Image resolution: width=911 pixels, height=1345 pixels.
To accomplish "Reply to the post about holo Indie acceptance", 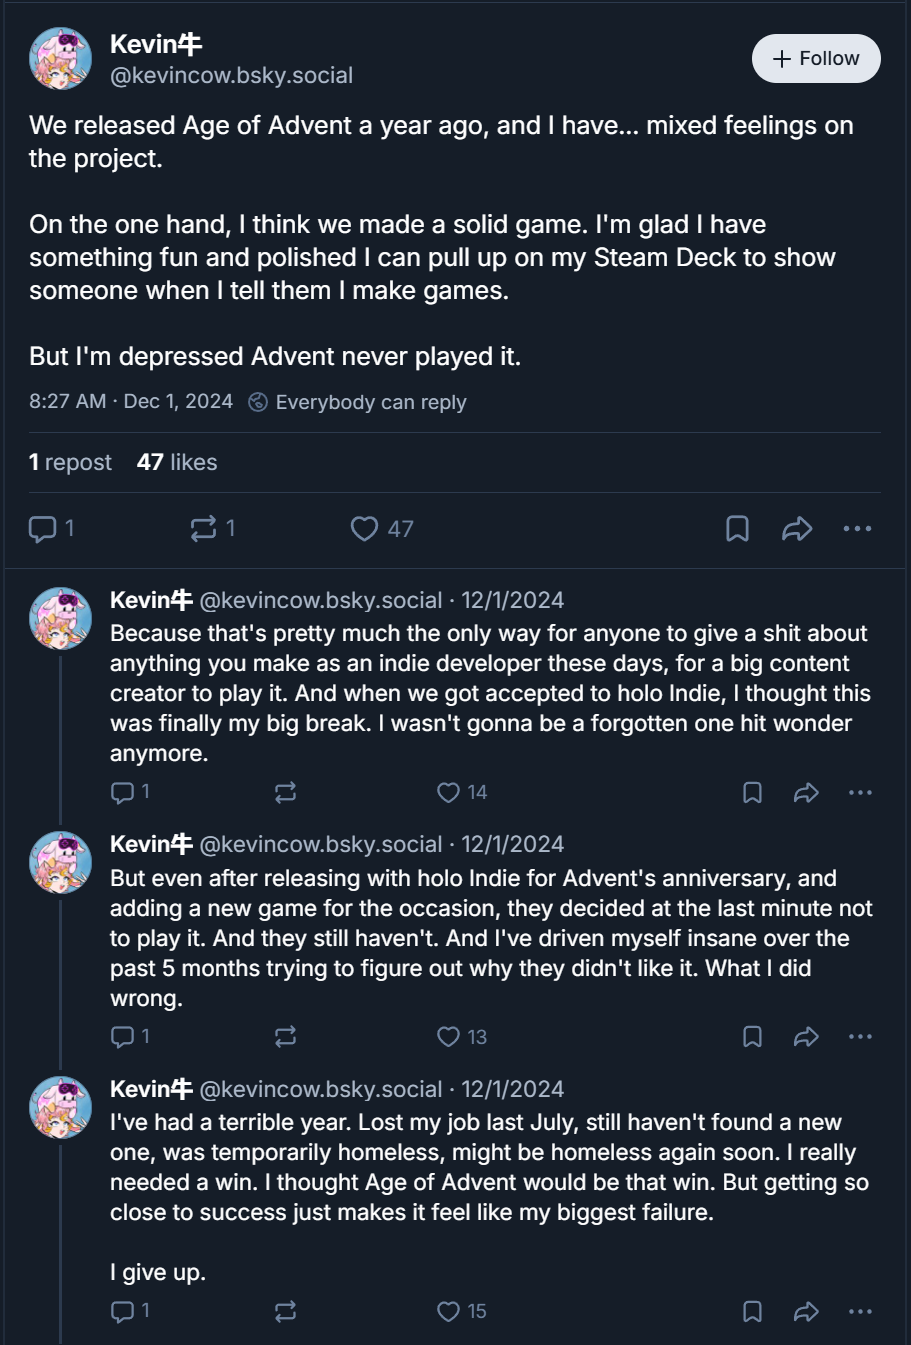I will pyautogui.click(x=130, y=792).
